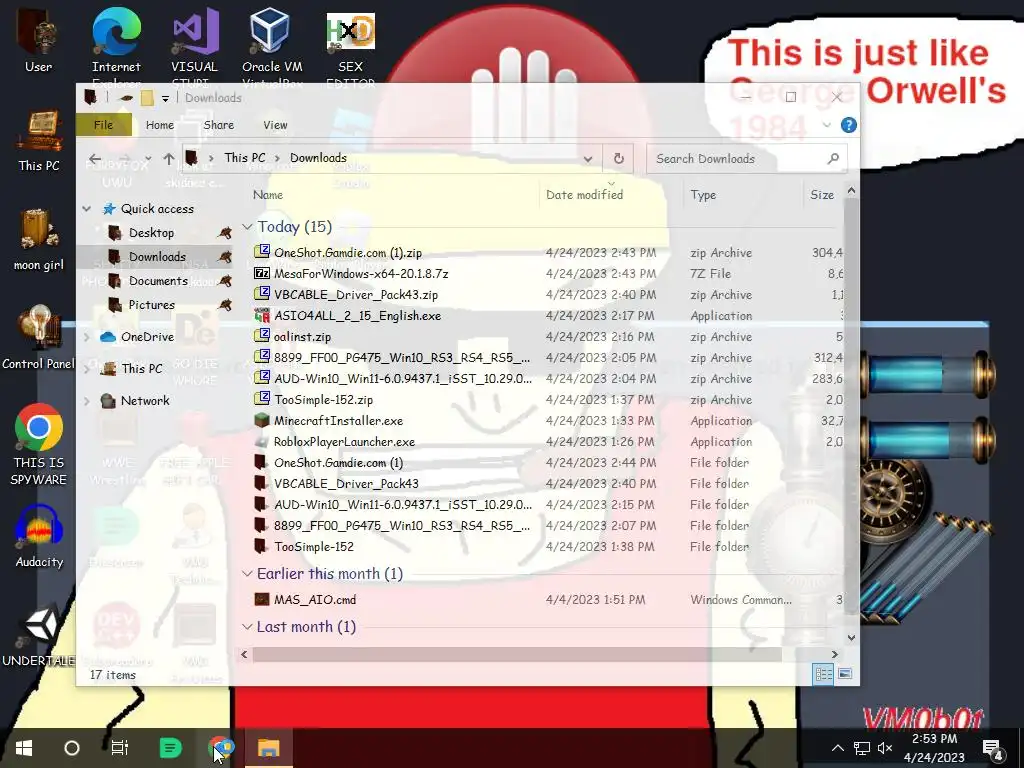This screenshot has height=768, width=1024.
Task: Select the MAS_AIO.cmd file
Action: [315, 600]
